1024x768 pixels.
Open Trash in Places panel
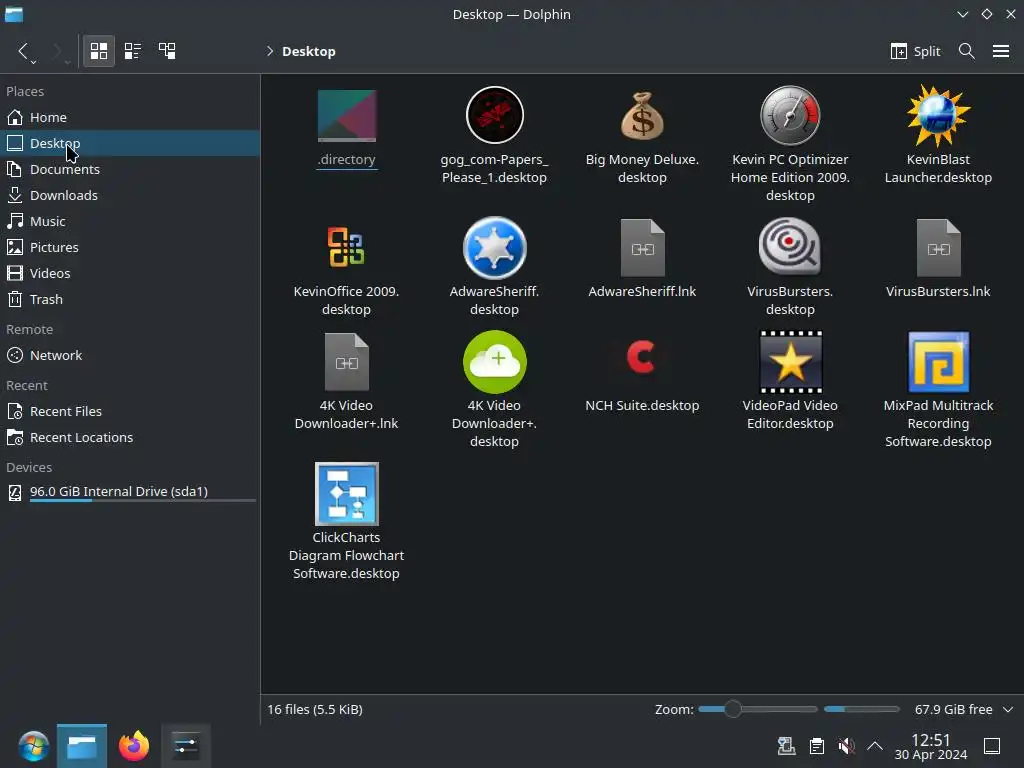click(x=130, y=299)
